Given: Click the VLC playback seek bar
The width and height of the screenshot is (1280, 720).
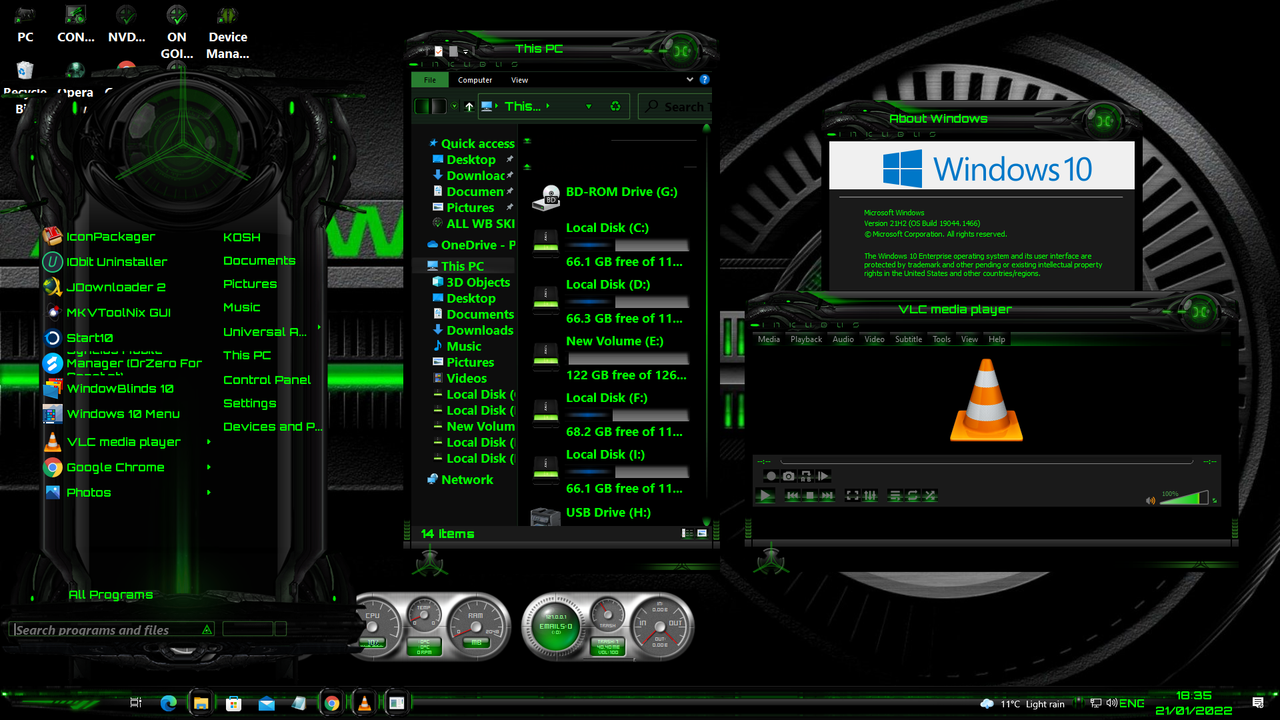Looking at the screenshot, I should tap(985, 461).
